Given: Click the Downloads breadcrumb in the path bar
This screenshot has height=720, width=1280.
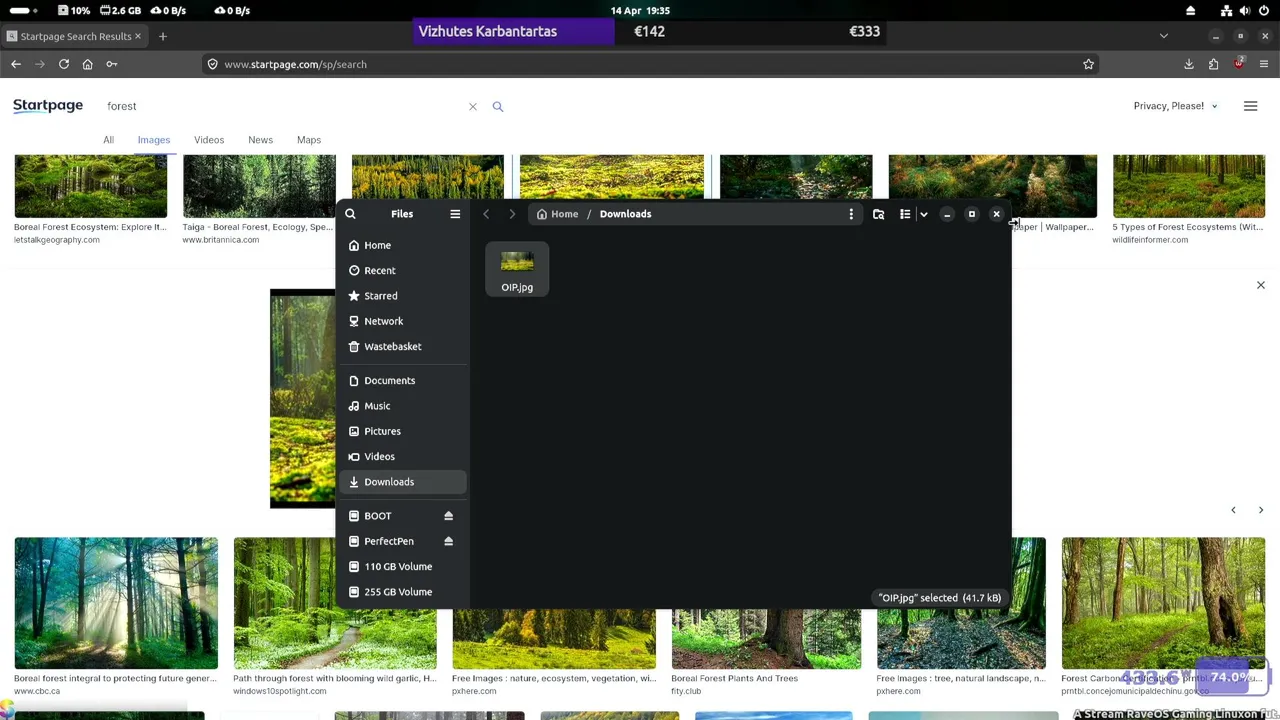Looking at the screenshot, I should (625, 214).
